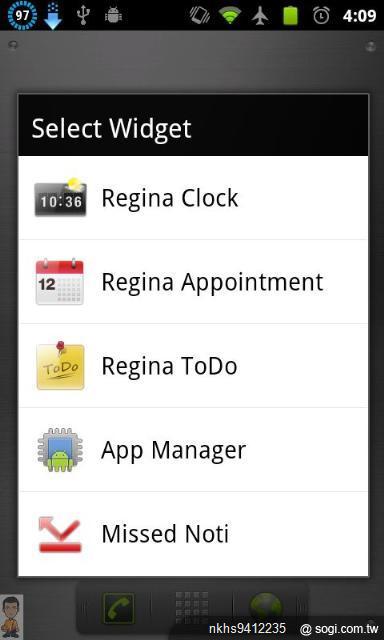This screenshot has width=384, height=640.
Task: Choose the App Manager list entry
Action: coord(193,450)
